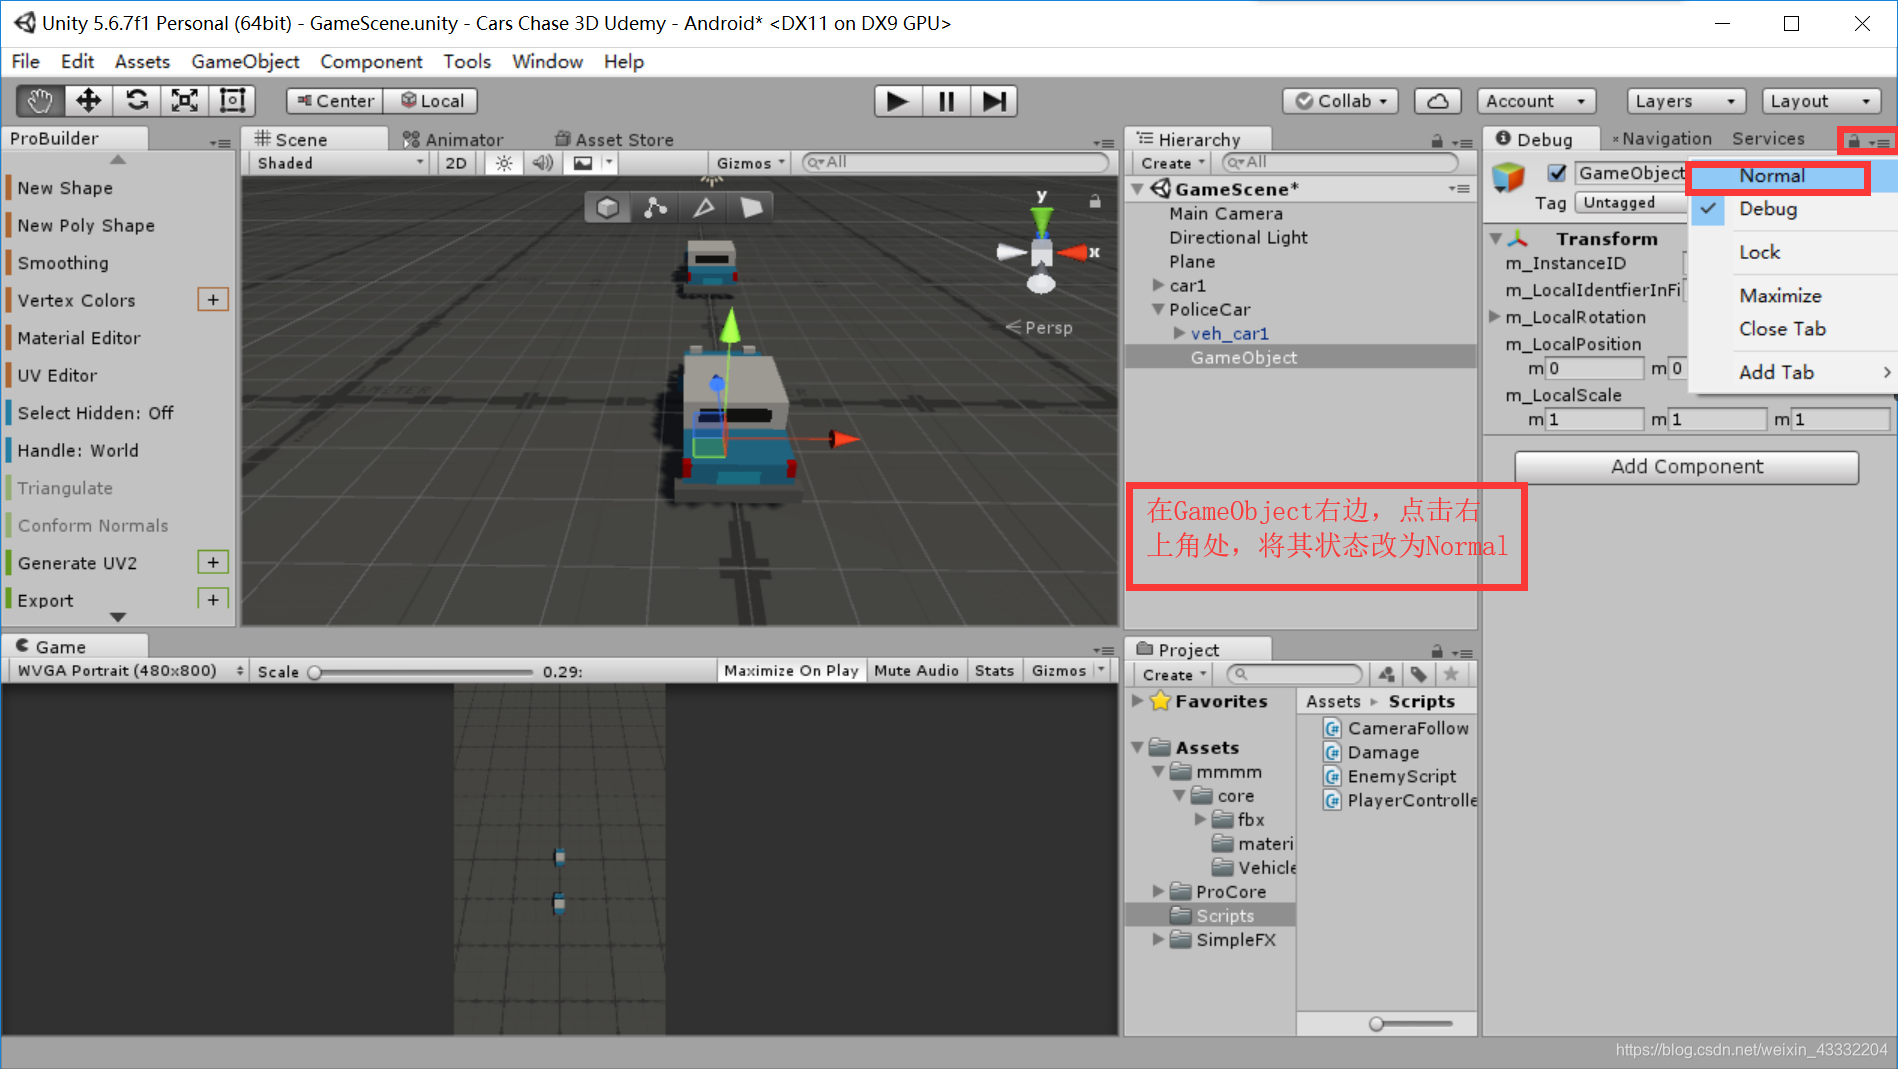Lock the scene view rotation

tap(1095, 202)
